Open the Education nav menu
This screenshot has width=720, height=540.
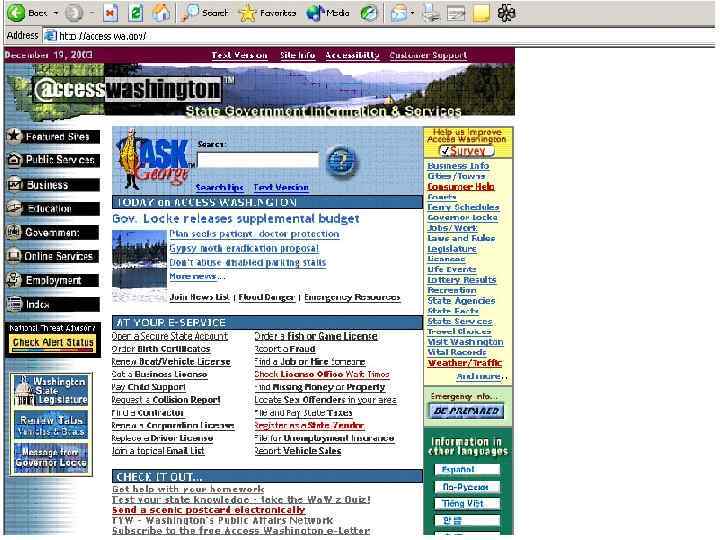pyautogui.click(x=53, y=208)
